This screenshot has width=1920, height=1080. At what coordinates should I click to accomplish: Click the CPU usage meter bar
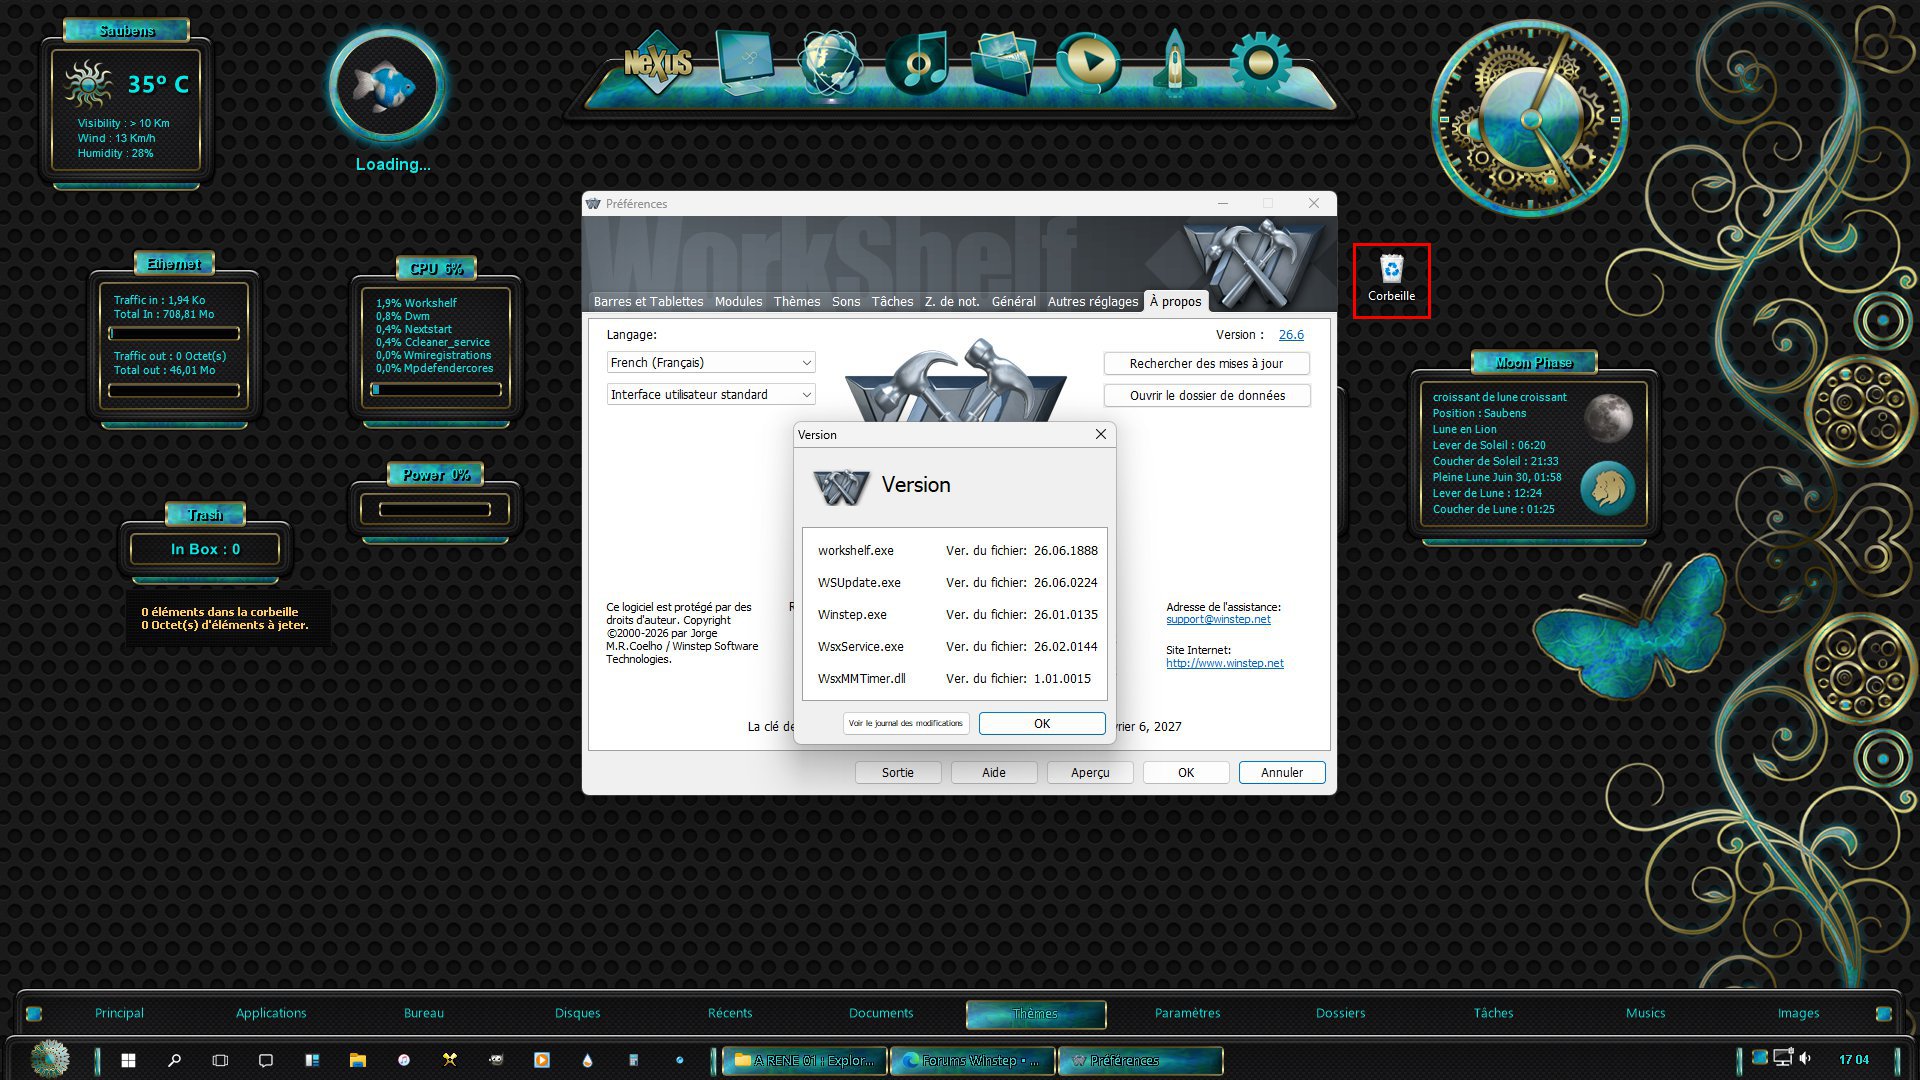click(x=436, y=390)
